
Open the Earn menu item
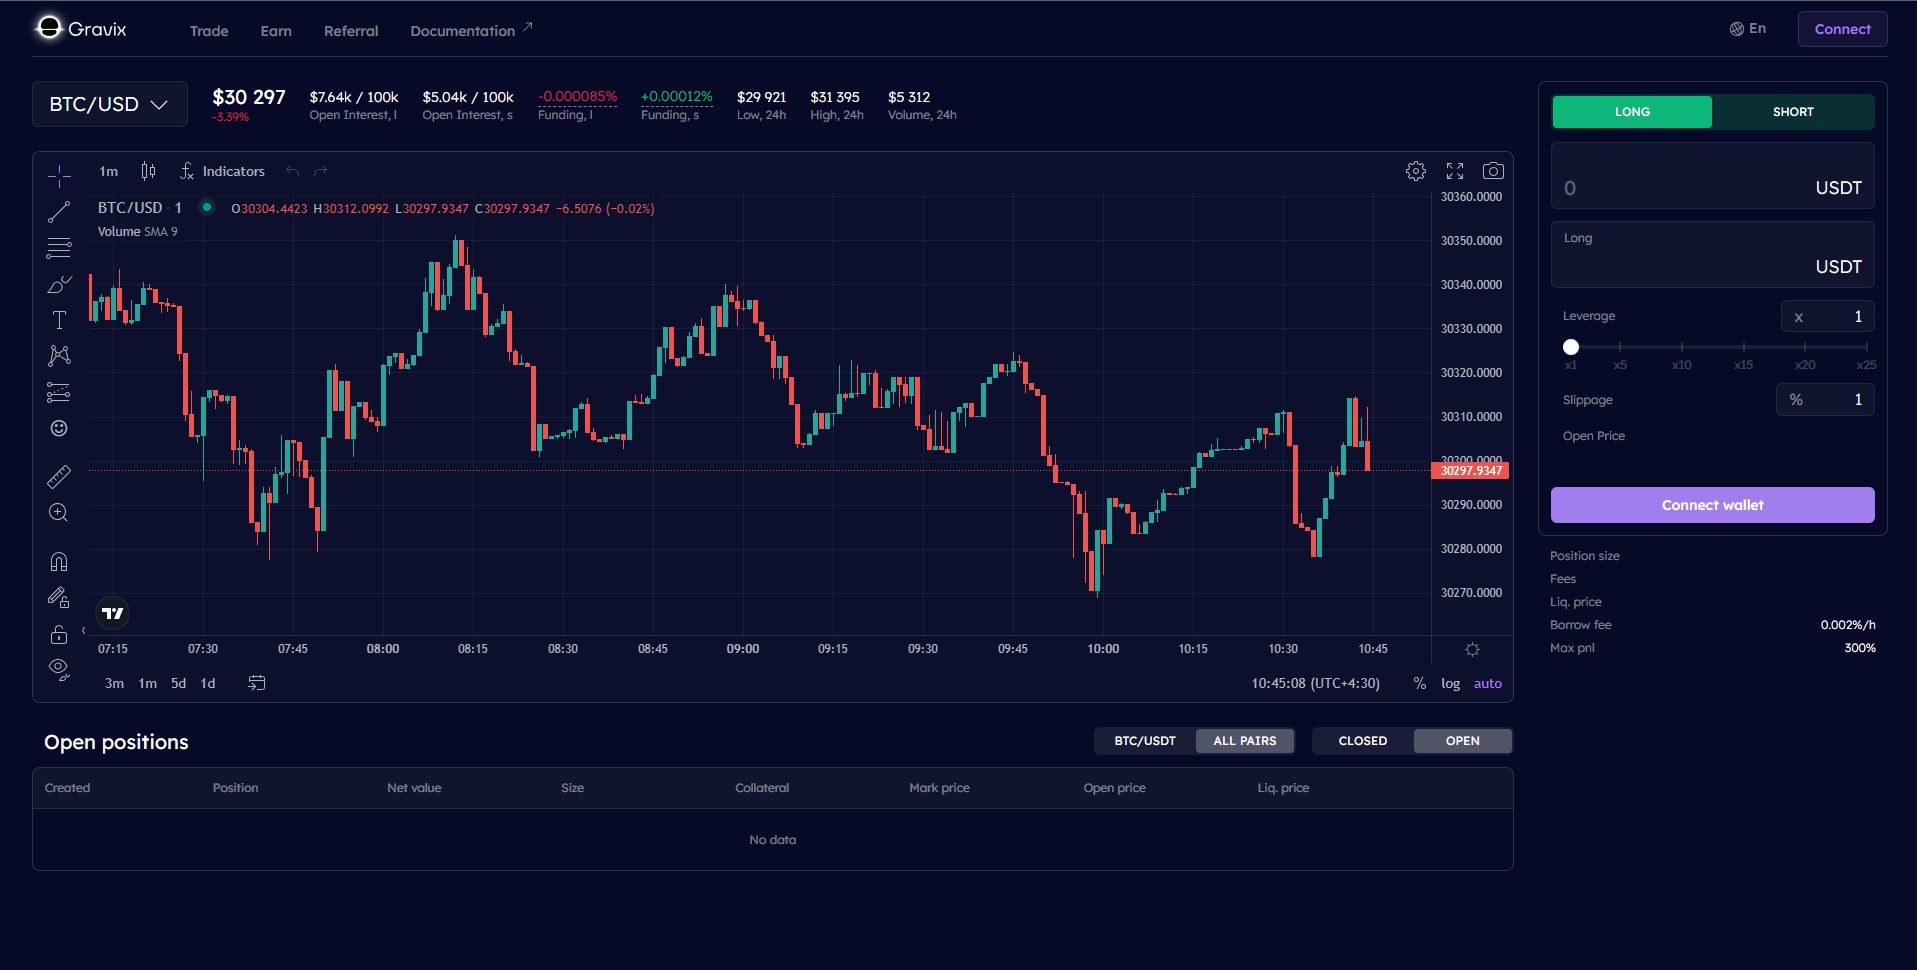[x=276, y=31]
